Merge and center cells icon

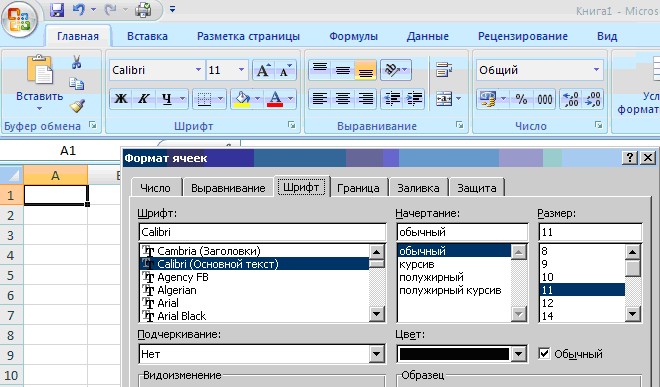444,99
